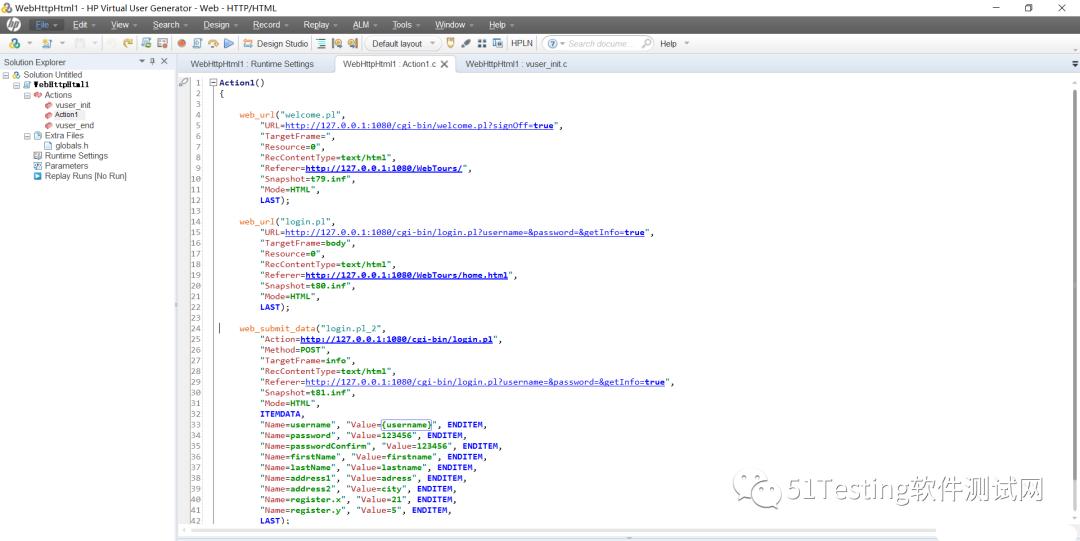Click the HP logo icon

(x=13, y=25)
